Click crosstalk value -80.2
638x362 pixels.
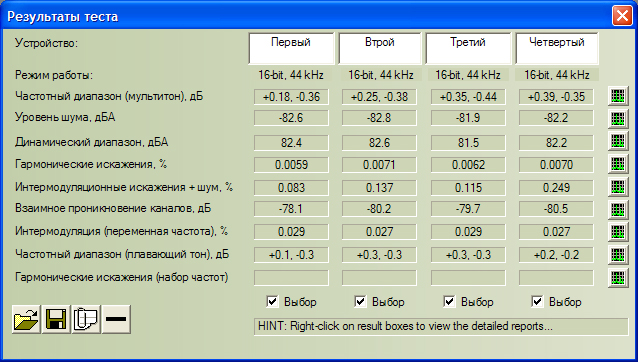coord(379,209)
